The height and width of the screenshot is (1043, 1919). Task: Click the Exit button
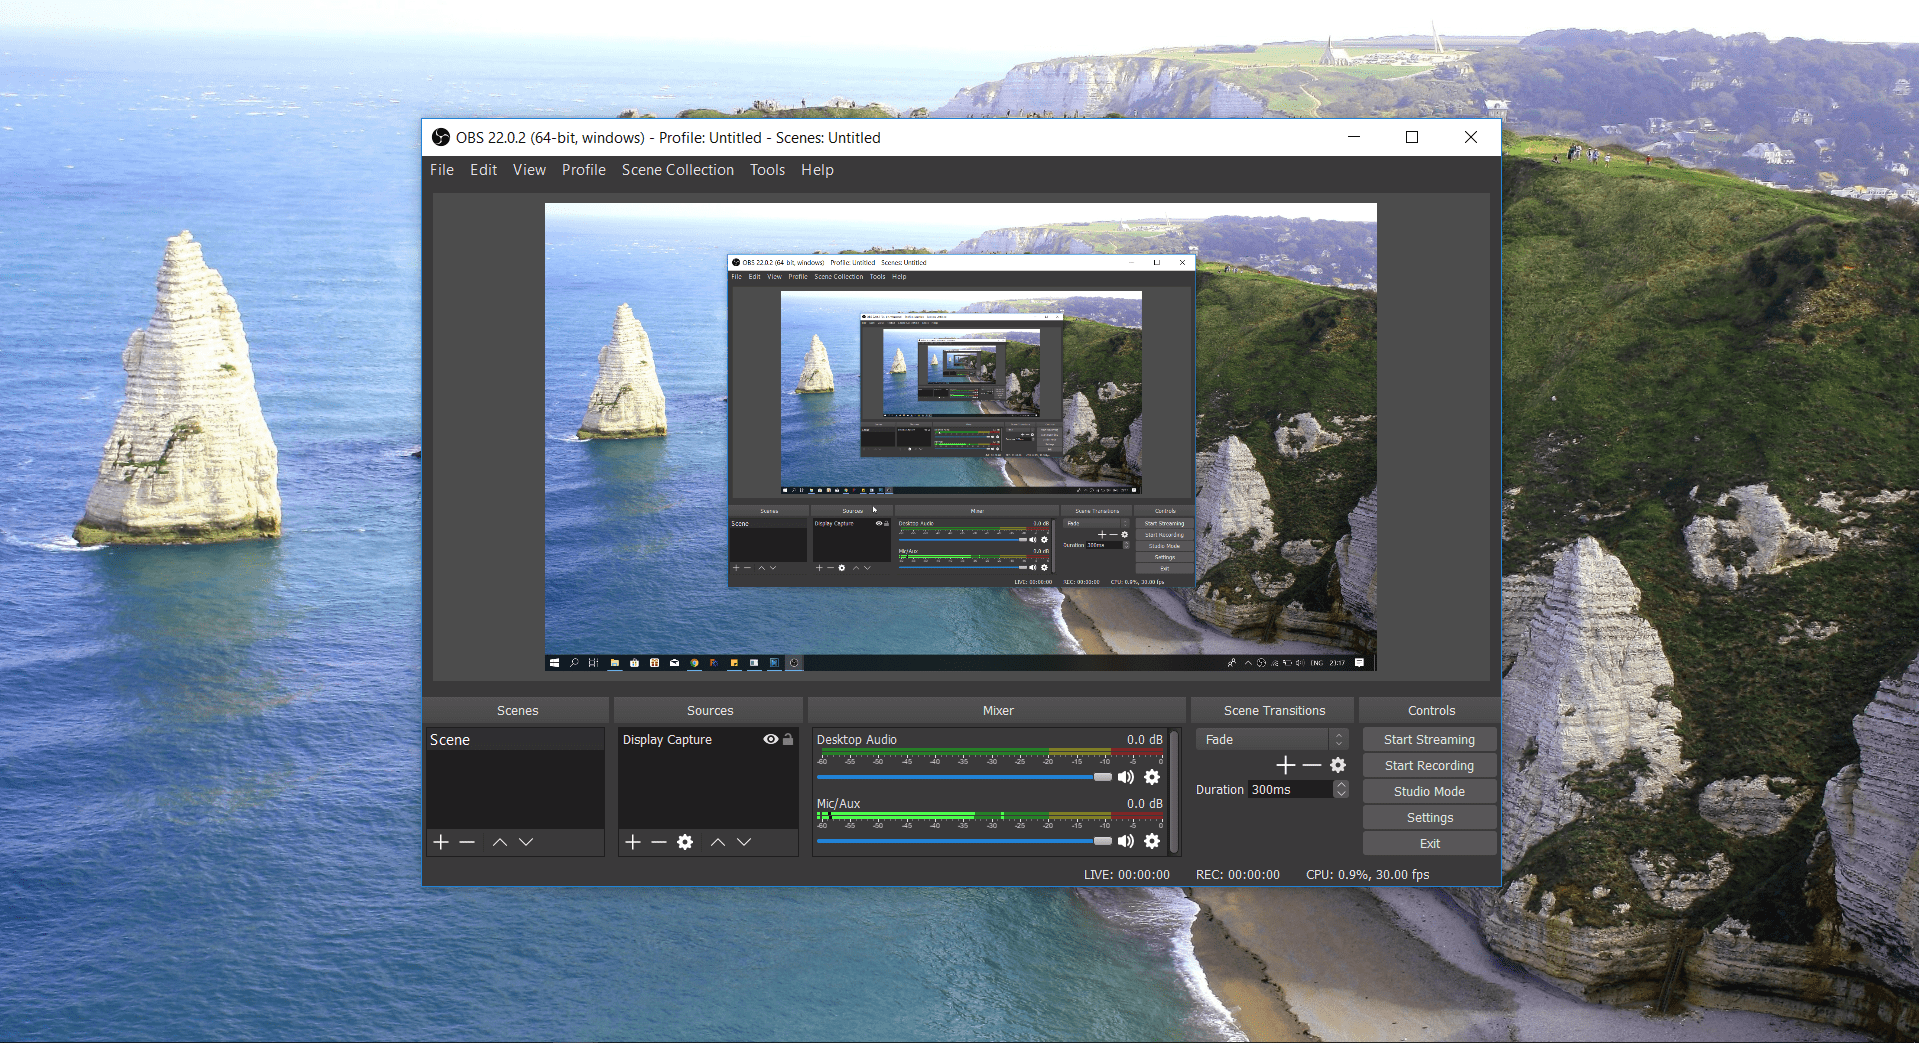1430,843
